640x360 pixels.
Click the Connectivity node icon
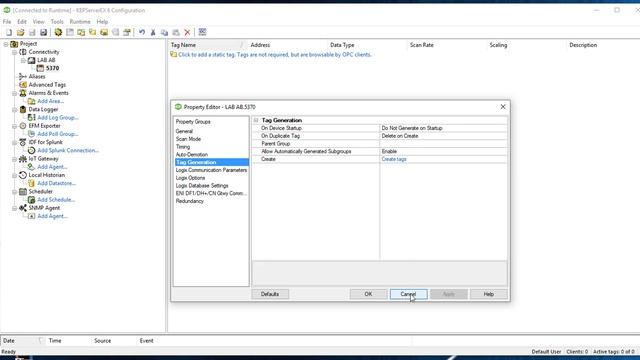tap(23, 52)
